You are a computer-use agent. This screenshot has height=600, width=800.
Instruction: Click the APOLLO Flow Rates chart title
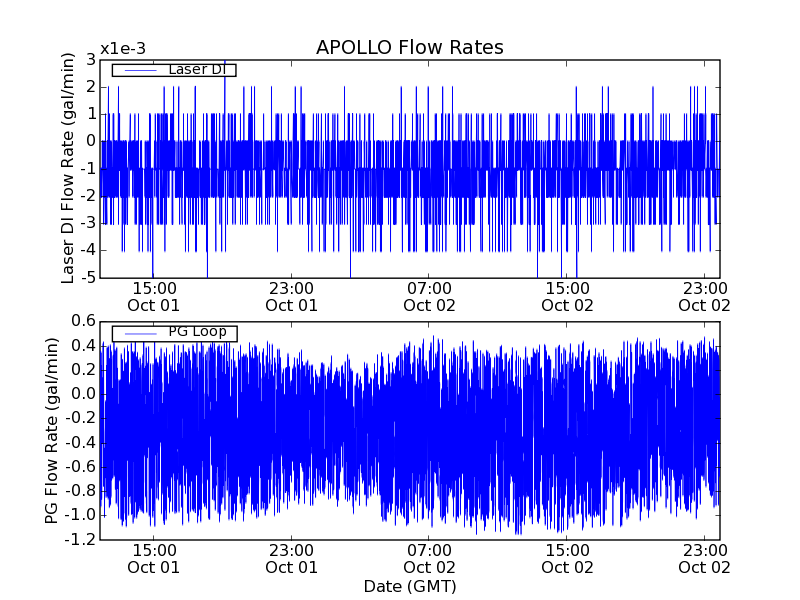point(409,47)
